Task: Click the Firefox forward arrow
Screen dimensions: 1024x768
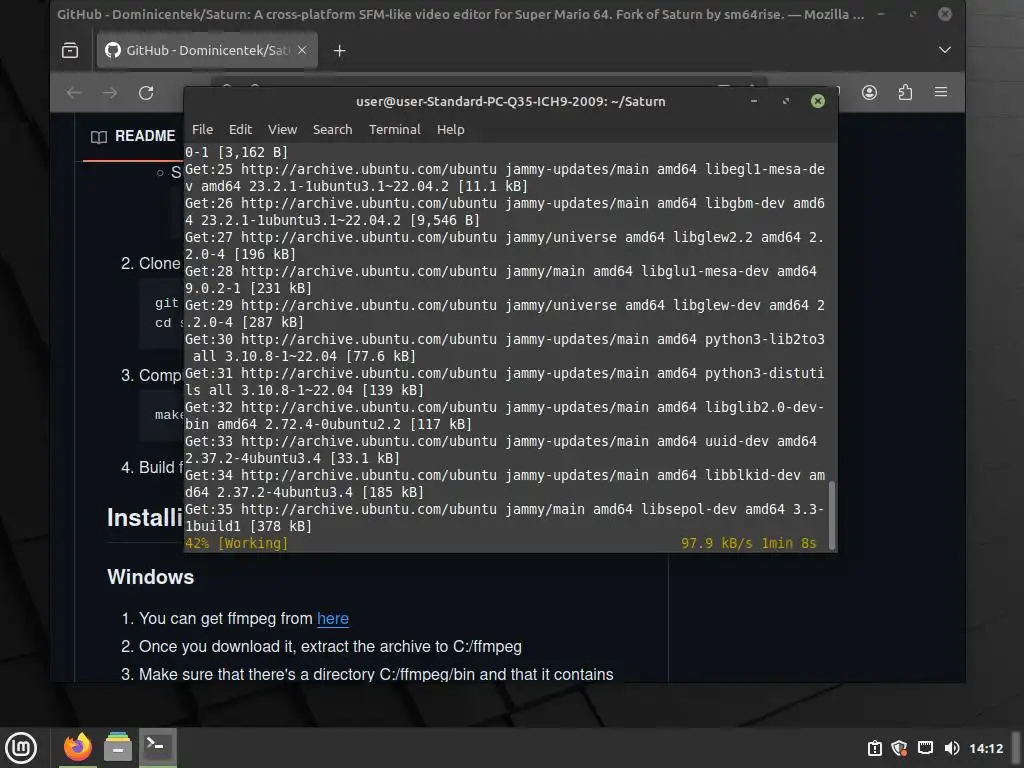Action: [110, 93]
